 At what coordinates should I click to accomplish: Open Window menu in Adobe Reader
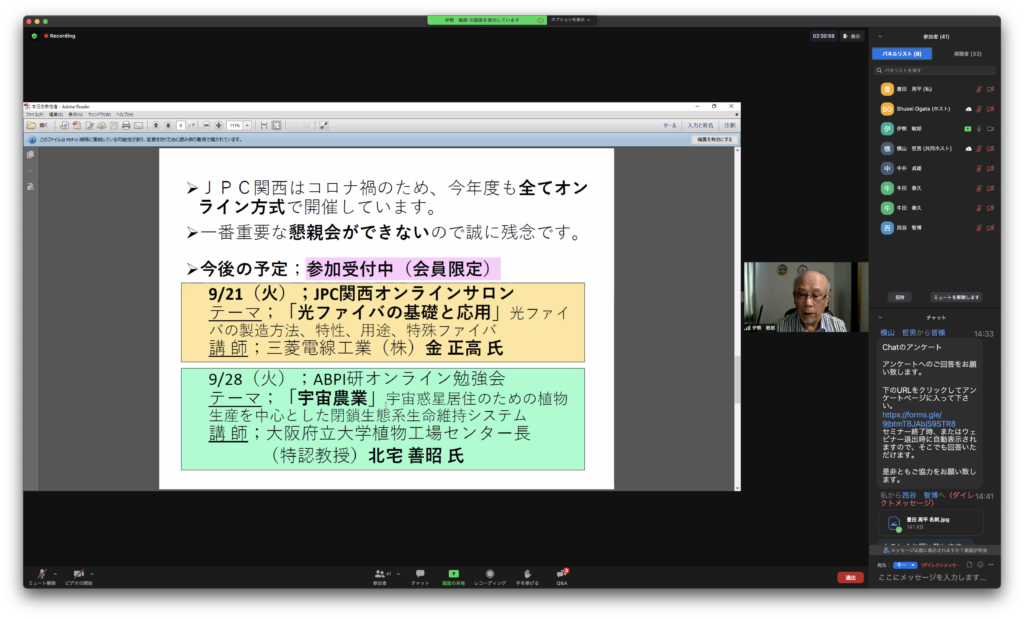[x=99, y=114]
